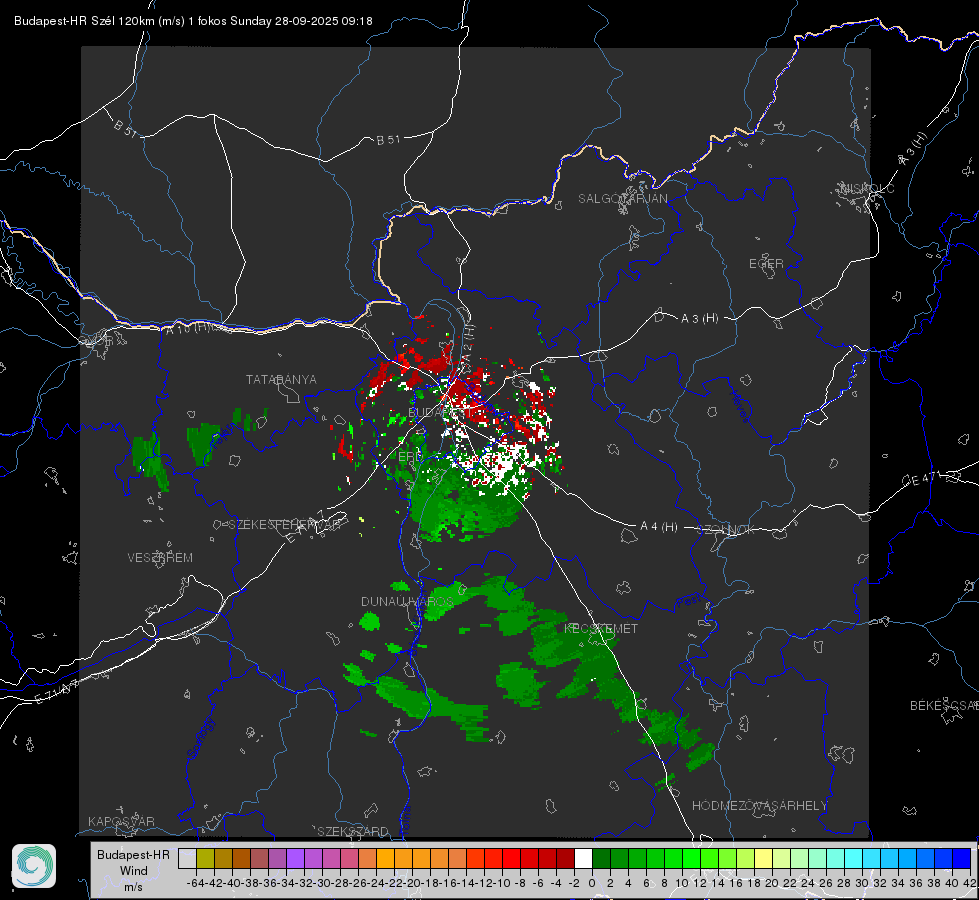Click the VESZPRÉM city label
The image size is (979, 900).
click(x=160, y=557)
